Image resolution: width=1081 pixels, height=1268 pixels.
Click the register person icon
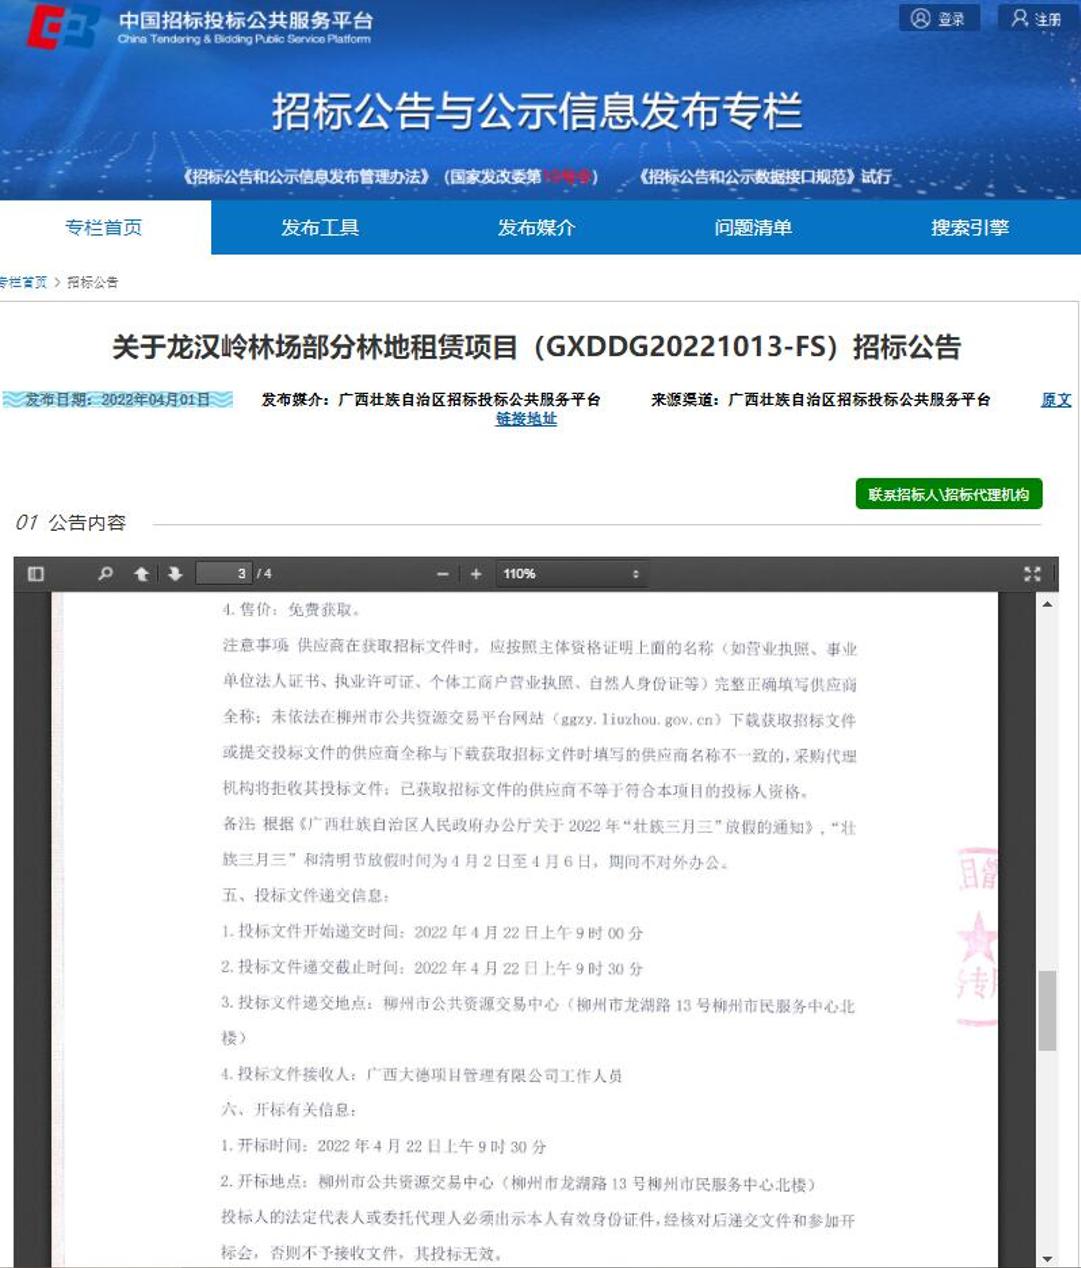coord(1019,18)
